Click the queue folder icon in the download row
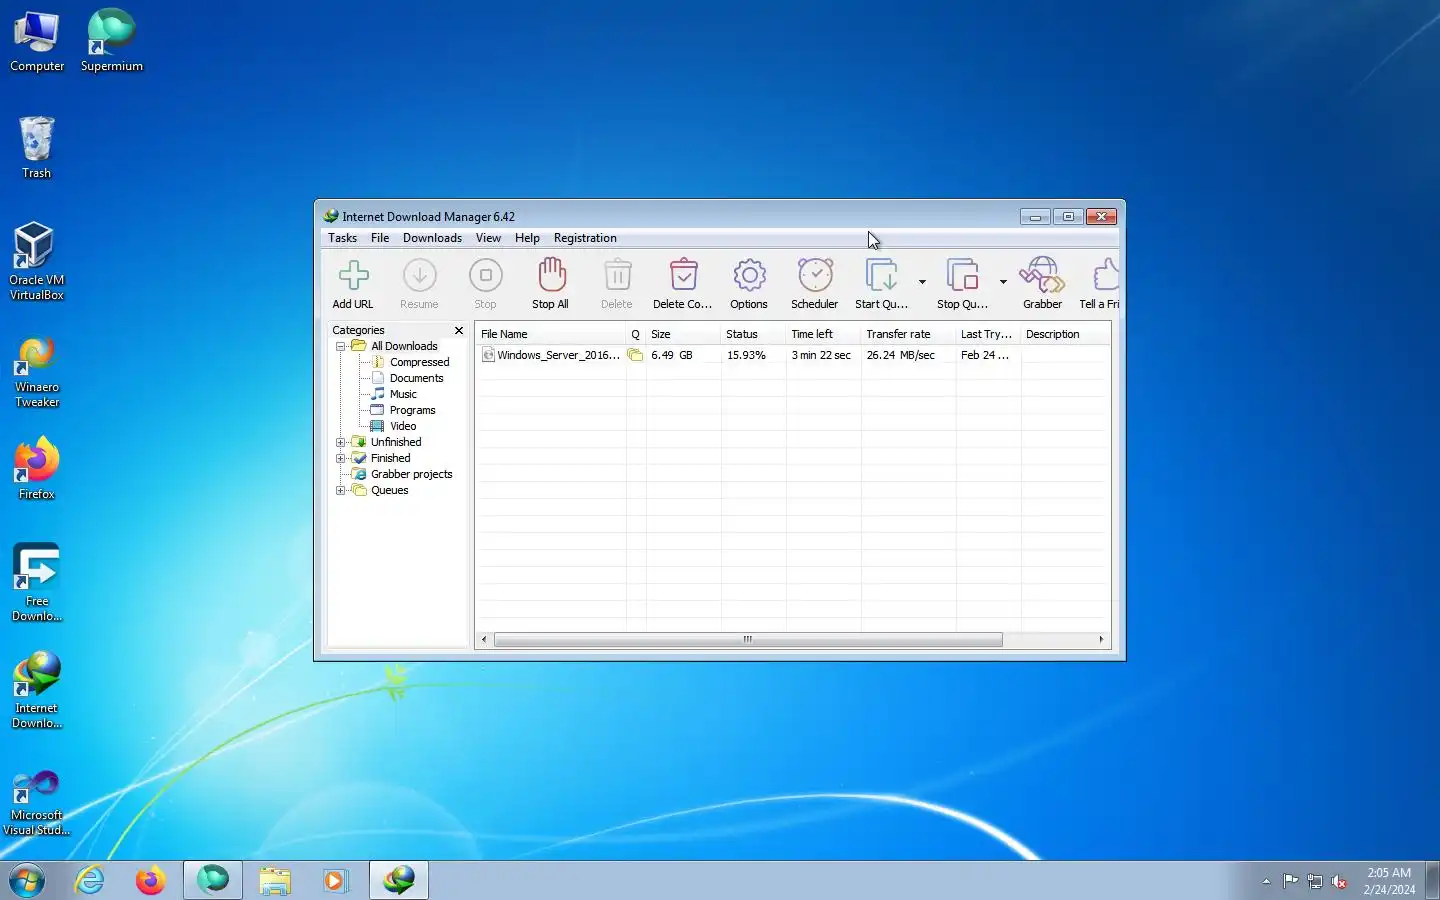This screenshot has width=1440, height=900. pyautogui.click(x=635, y=355)
